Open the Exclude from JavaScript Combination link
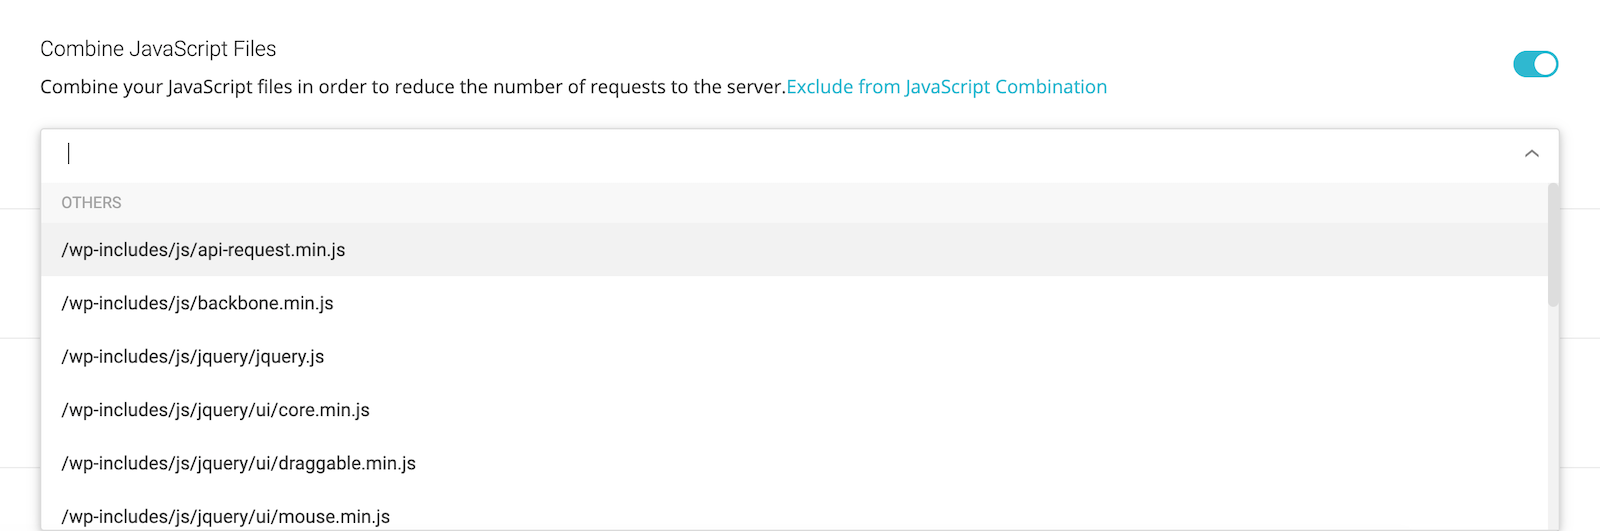1600x531 pixels. pos(946,87)
